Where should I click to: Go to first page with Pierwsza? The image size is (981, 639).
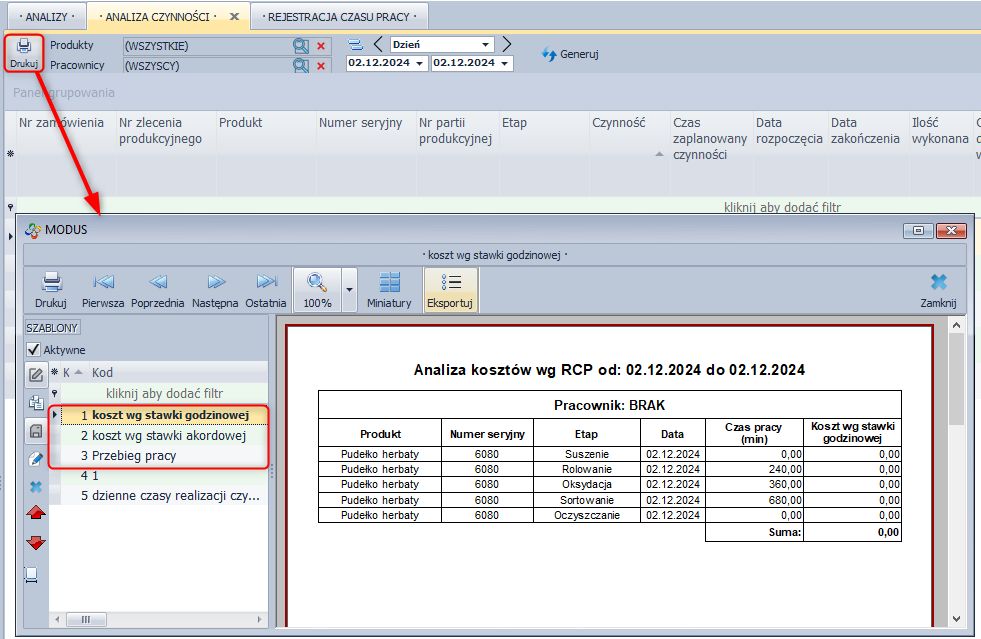[103, 290]
